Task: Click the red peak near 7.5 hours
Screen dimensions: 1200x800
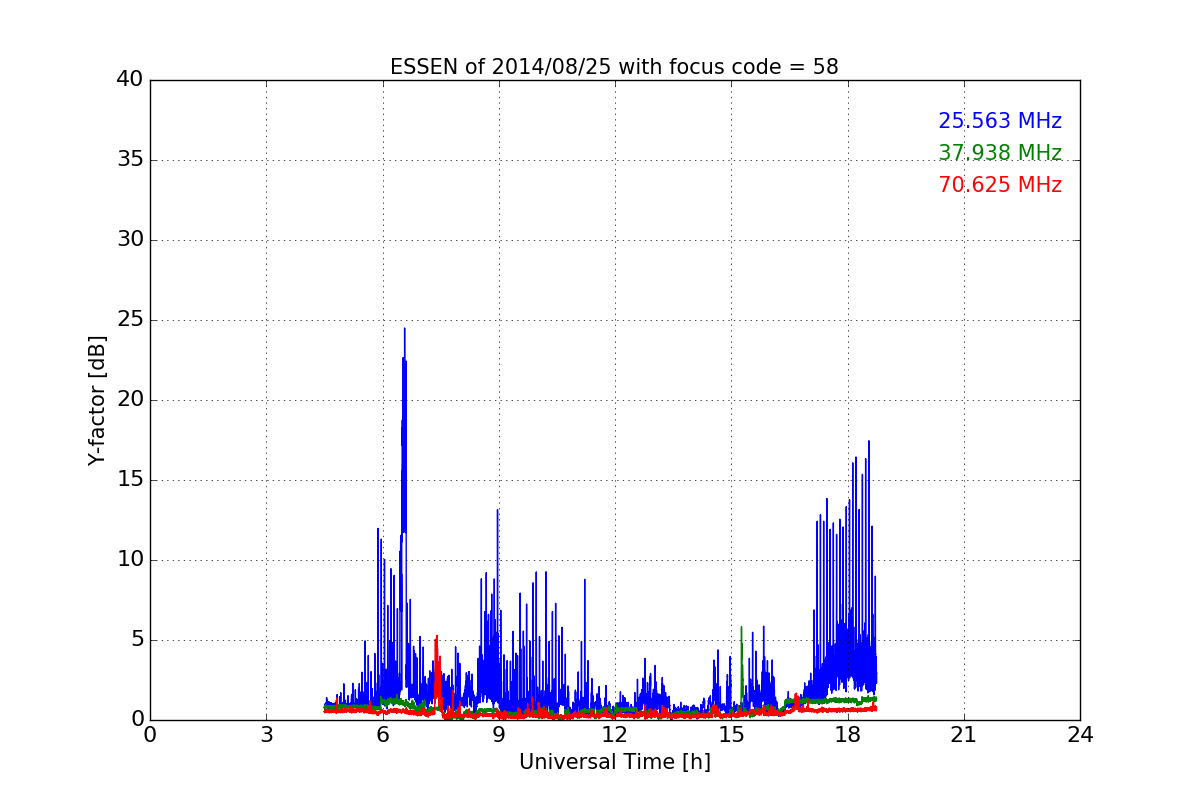Action: click(x=436, y=638)
